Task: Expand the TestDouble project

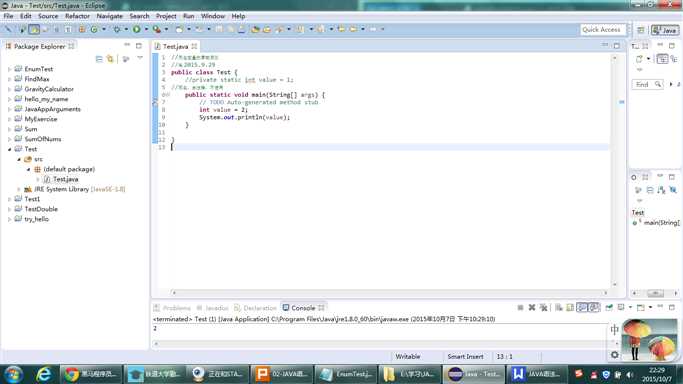Action: 9,209
